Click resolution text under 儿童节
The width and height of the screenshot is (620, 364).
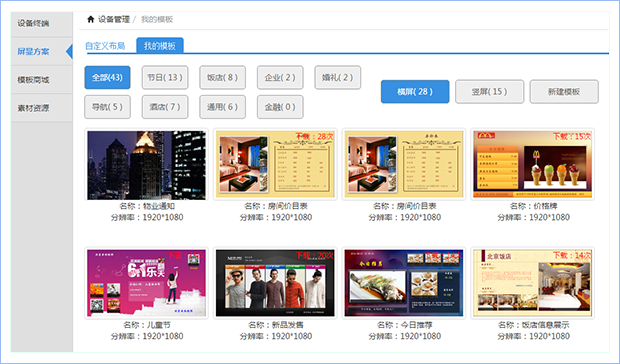coord(147,336)
